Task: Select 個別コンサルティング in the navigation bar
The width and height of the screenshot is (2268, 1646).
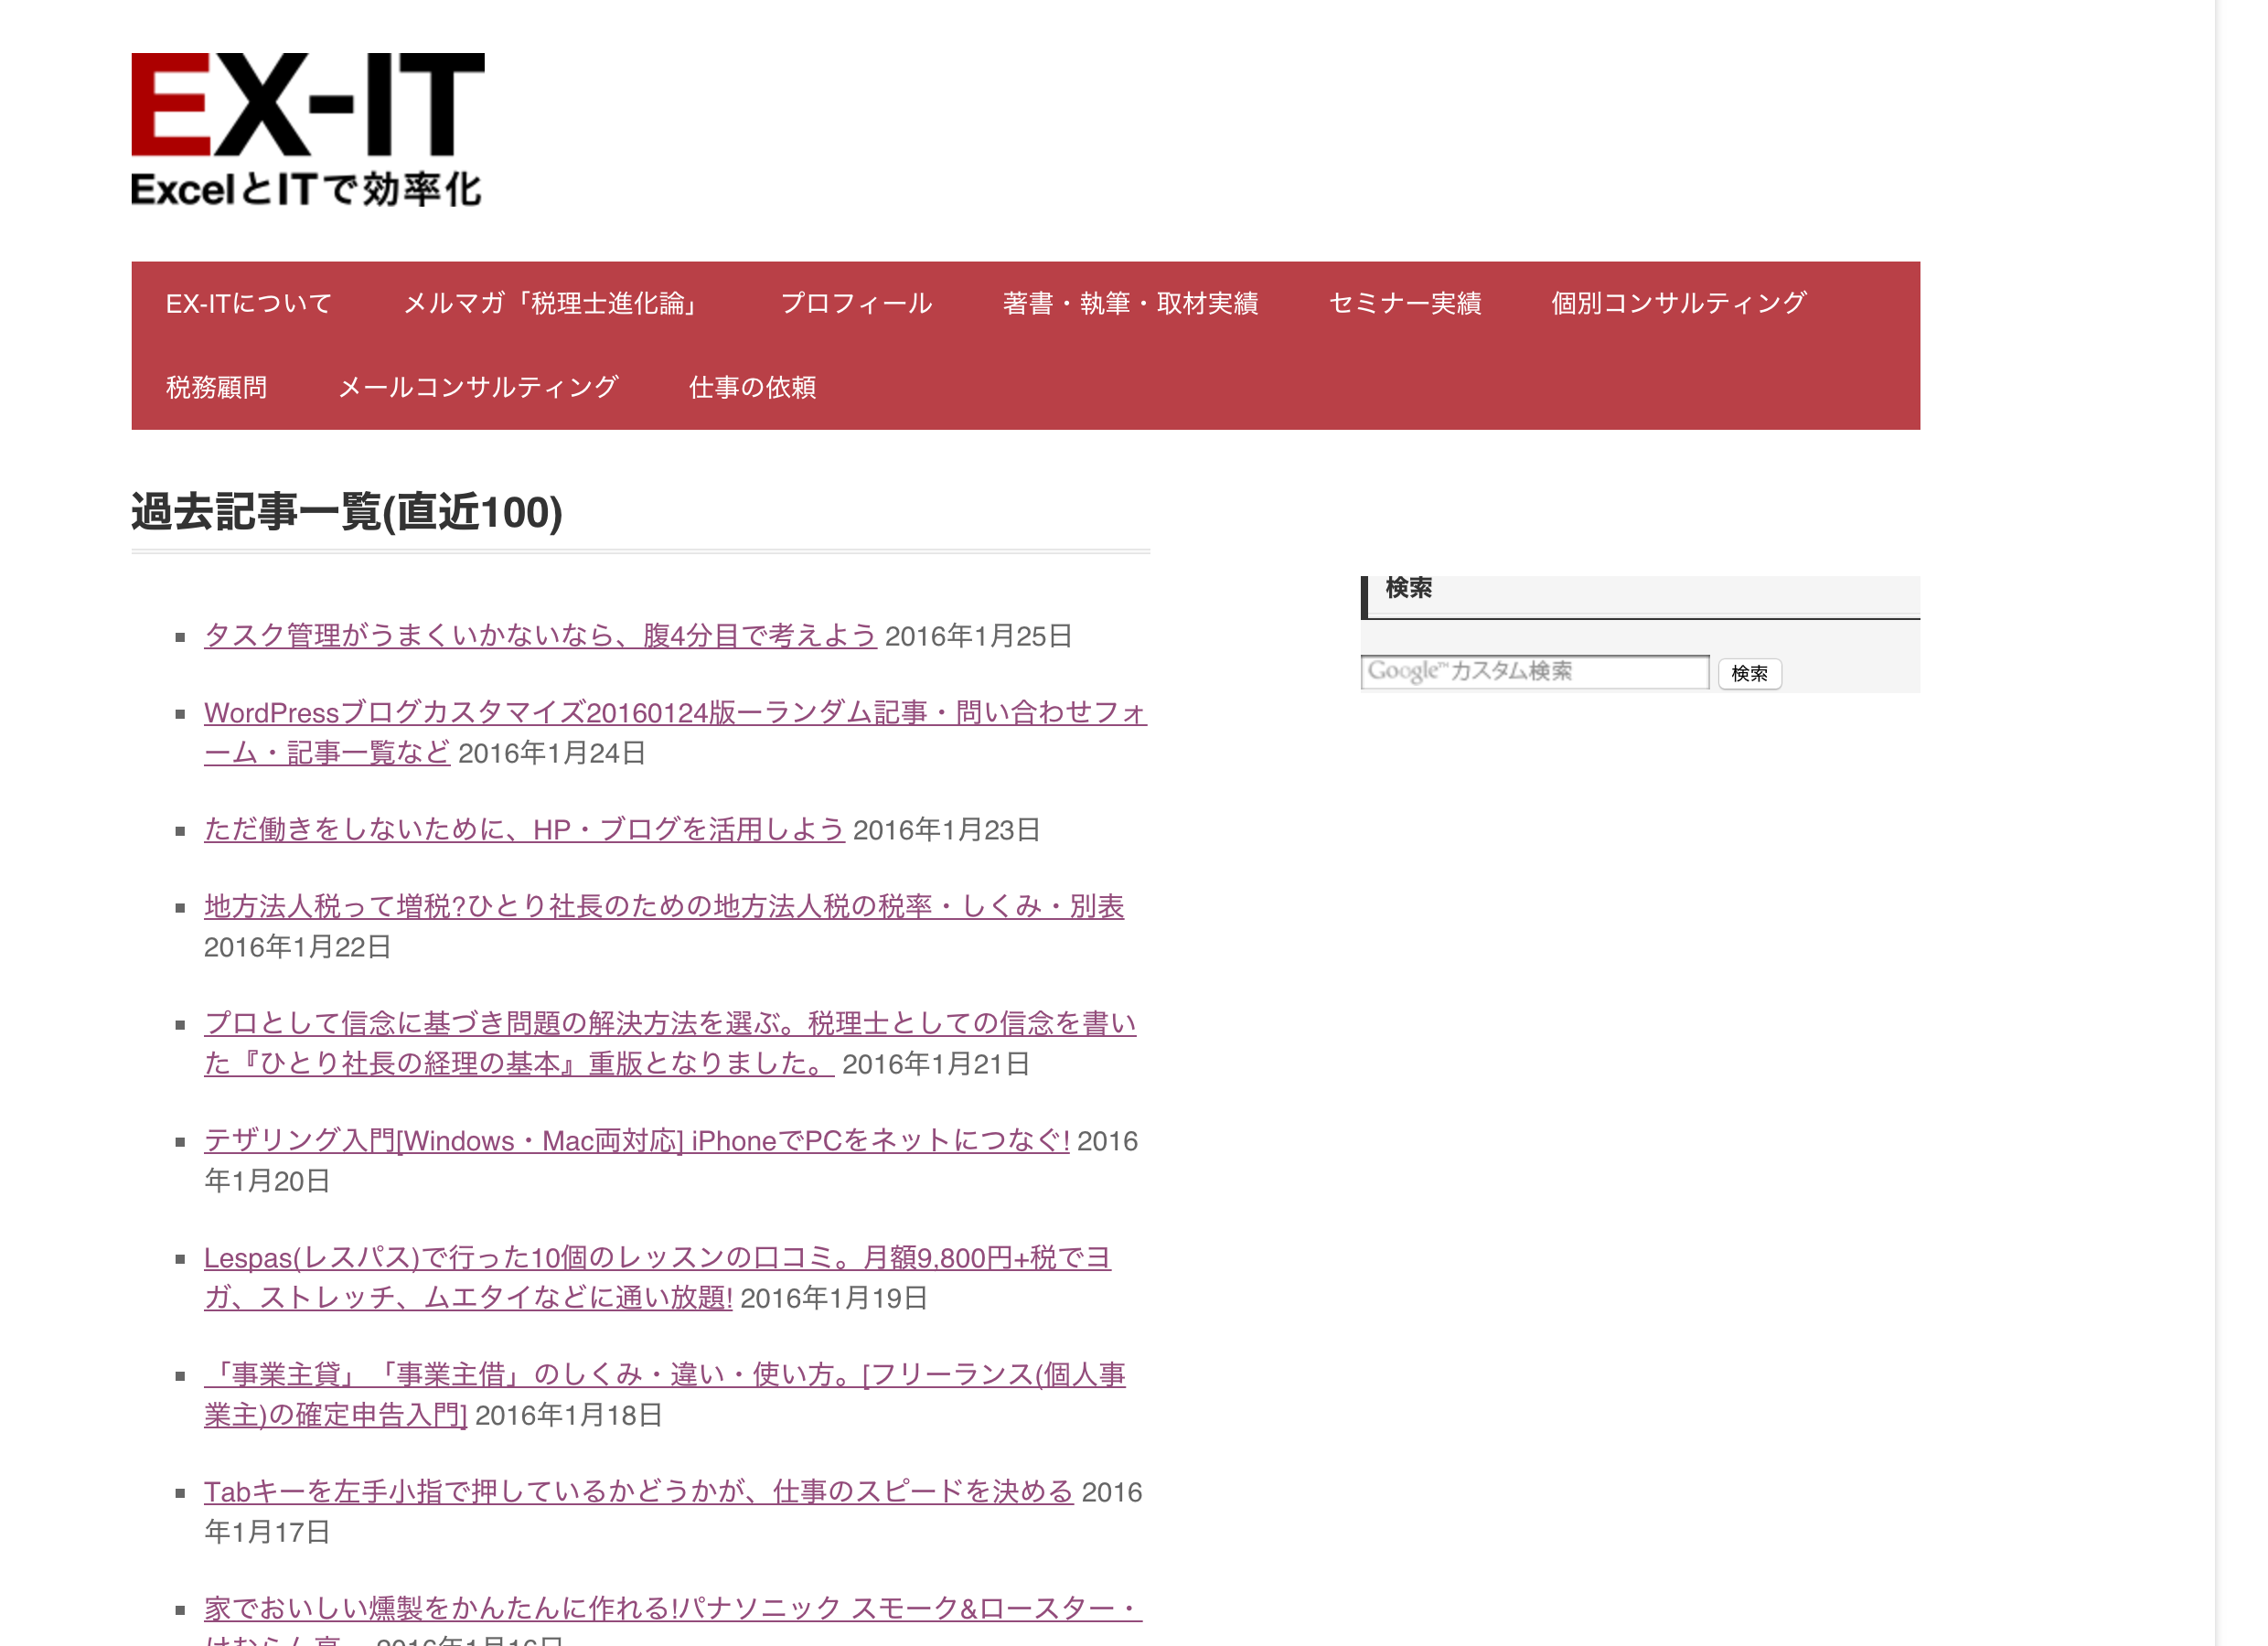Action: (x=1679, y=303)
